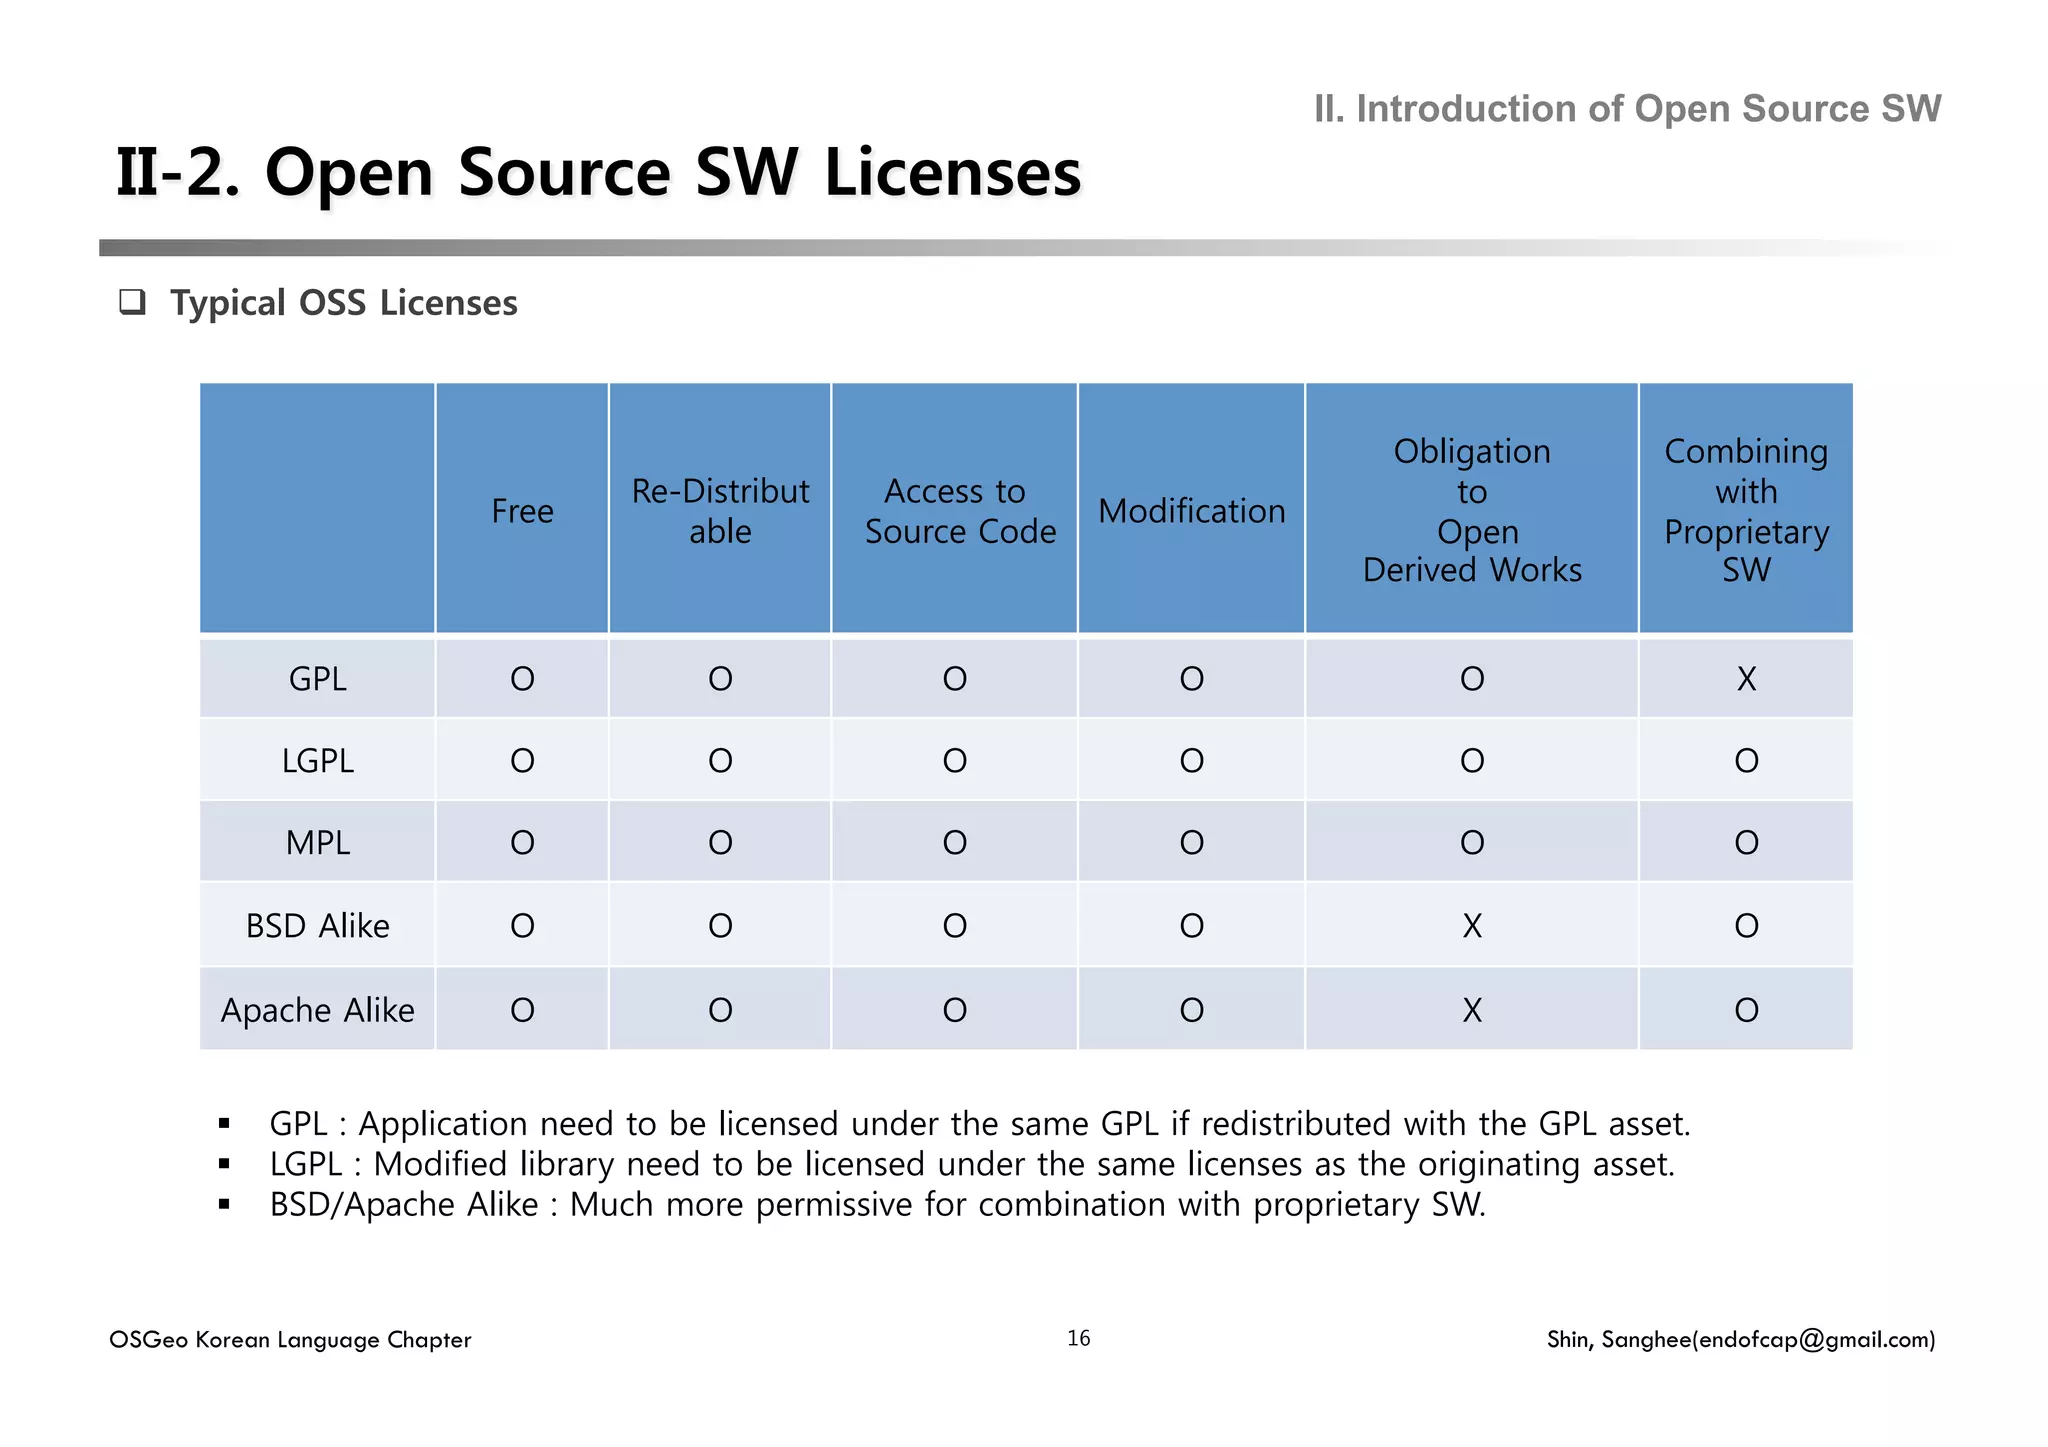Select the MPL row label
The width and height of the screenshot is (2048, 1447).
(x=318, y=843)
